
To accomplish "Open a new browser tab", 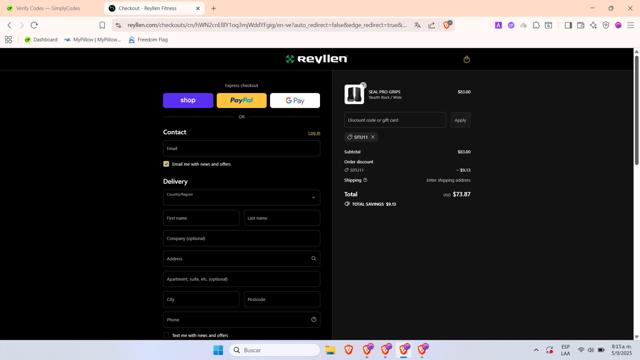I will click(213, 8).
